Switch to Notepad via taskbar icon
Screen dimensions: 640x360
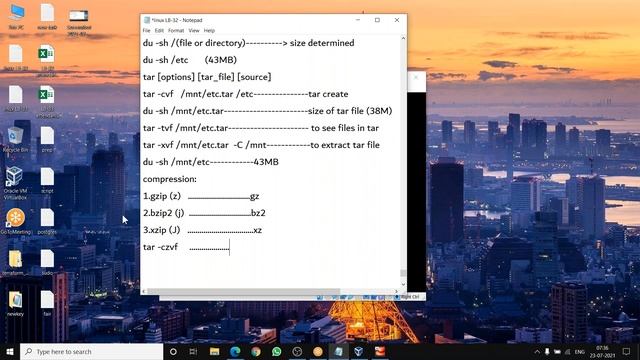pos(338,351)
